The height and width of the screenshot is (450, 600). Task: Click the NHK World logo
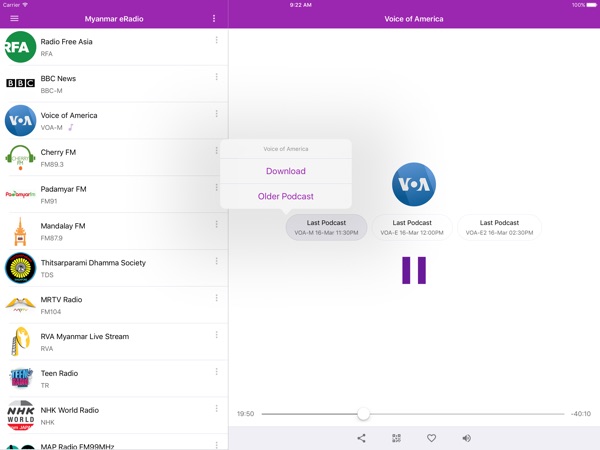point(20,415)
